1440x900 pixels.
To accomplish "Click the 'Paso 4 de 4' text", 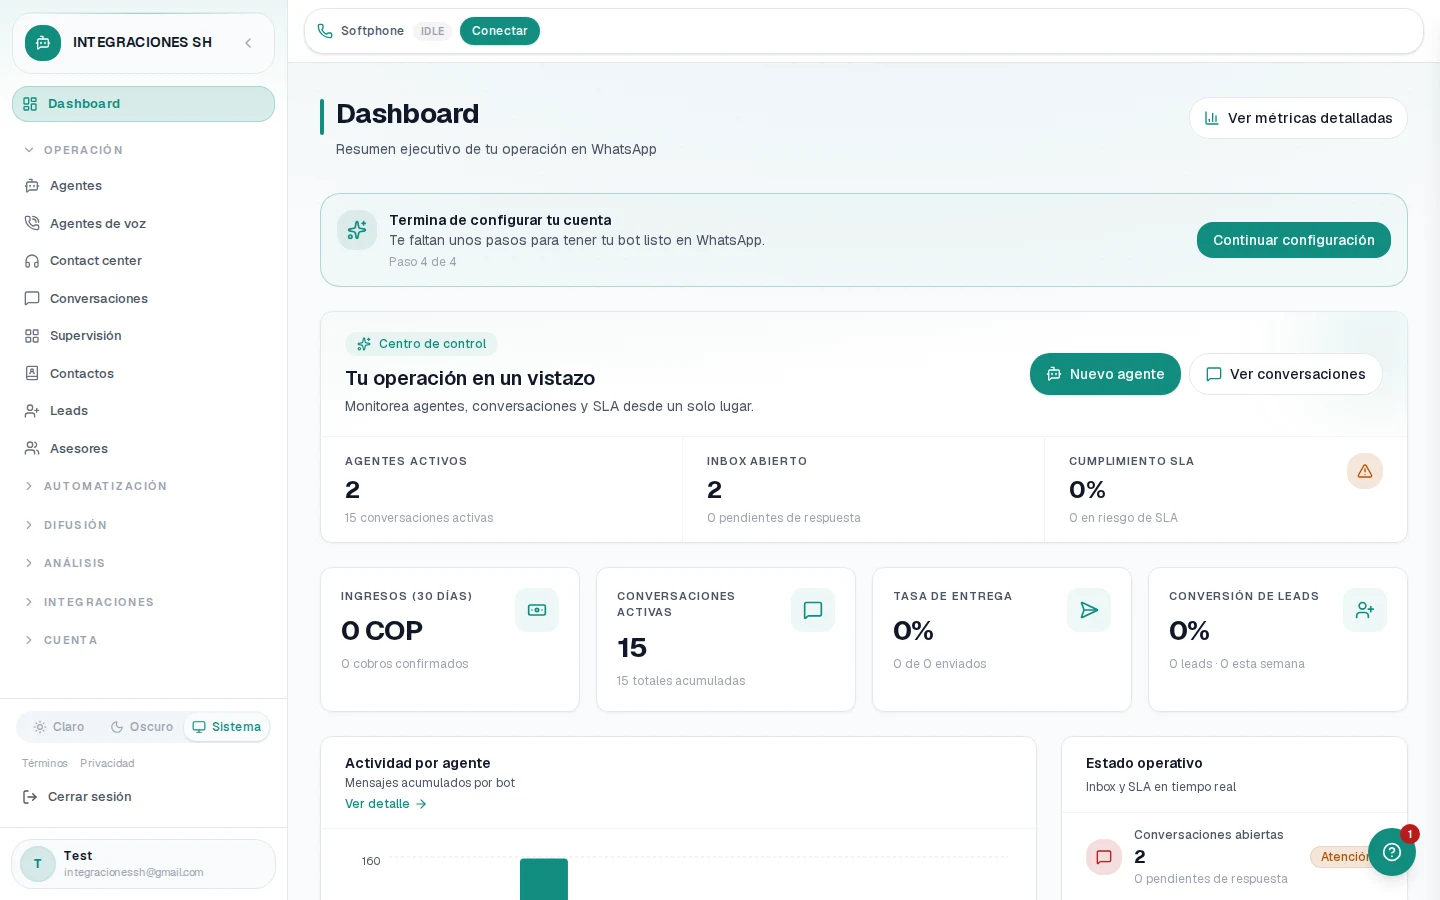I will point(423,262).
